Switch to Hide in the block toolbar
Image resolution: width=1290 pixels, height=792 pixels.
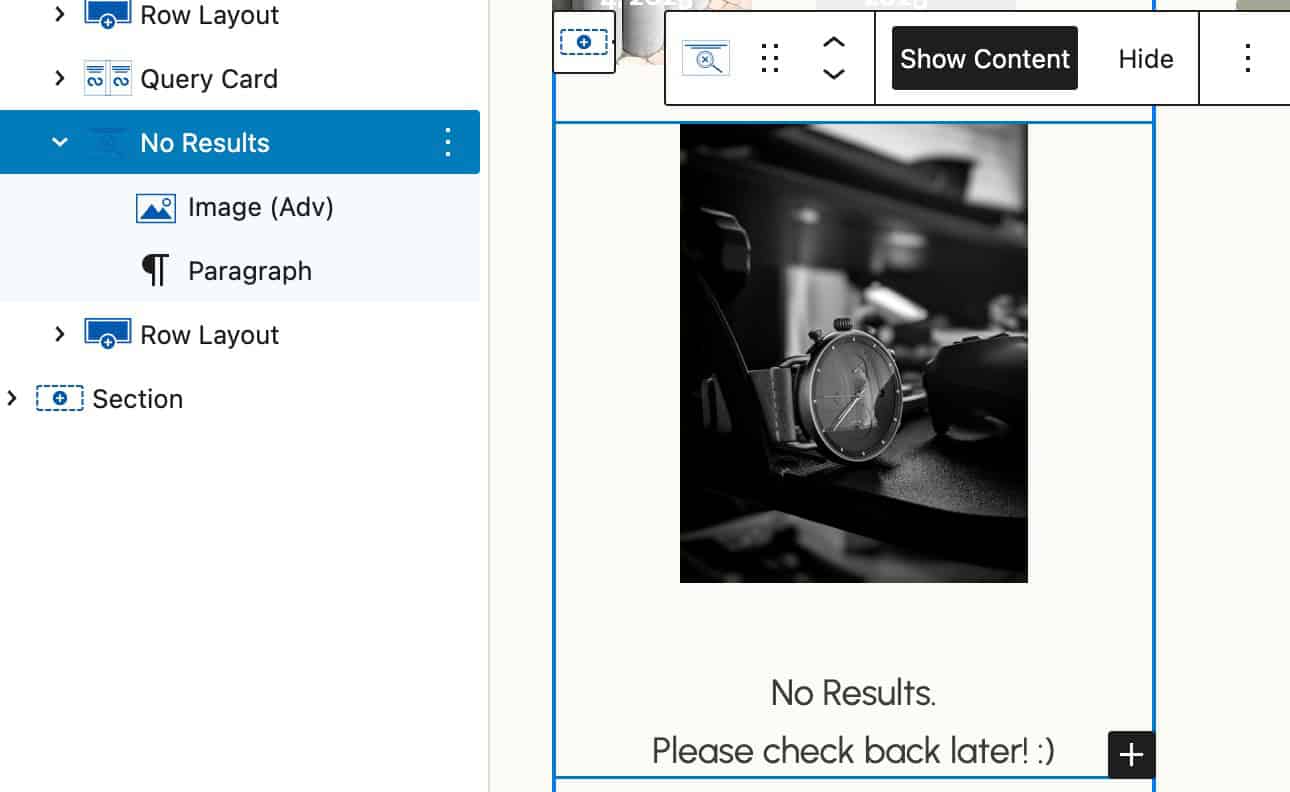(x=1145, y=59)
